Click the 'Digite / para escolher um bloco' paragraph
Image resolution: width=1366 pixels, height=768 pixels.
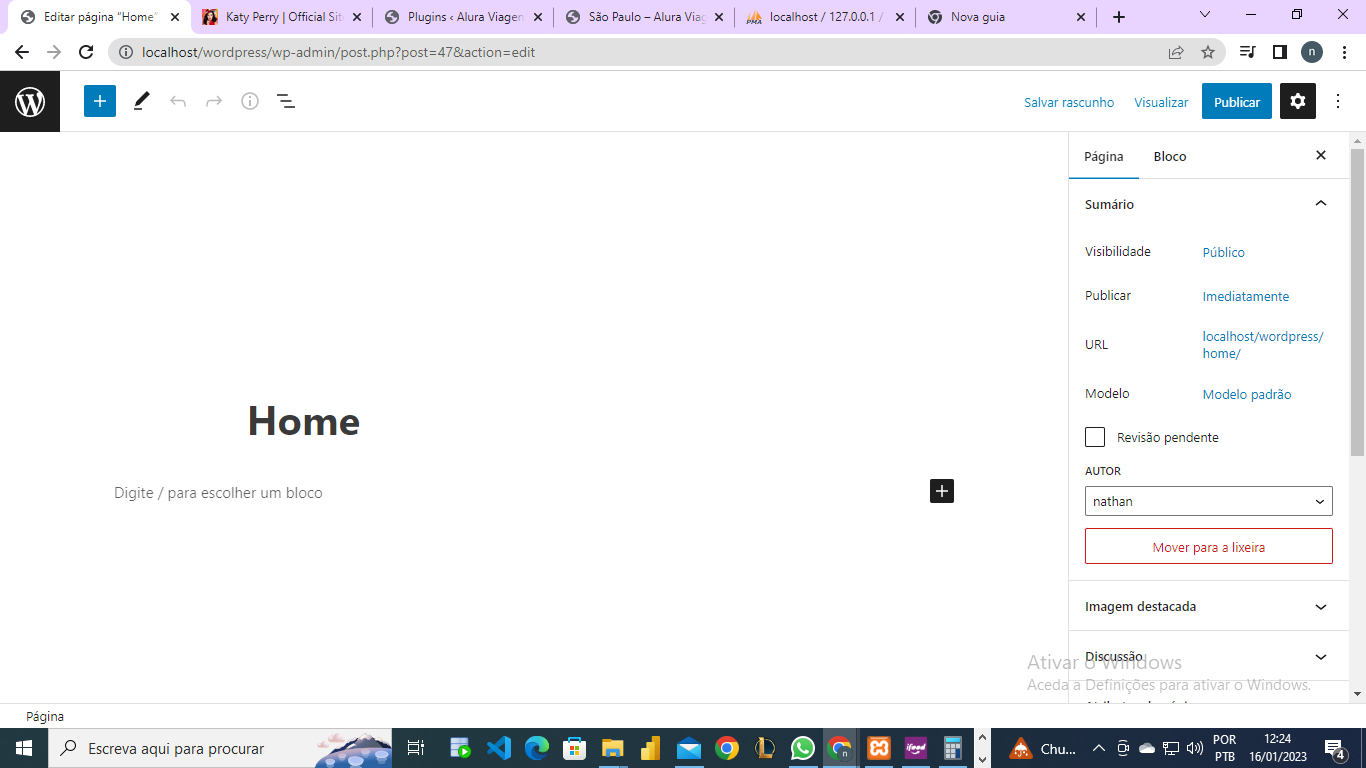(218, 493)
